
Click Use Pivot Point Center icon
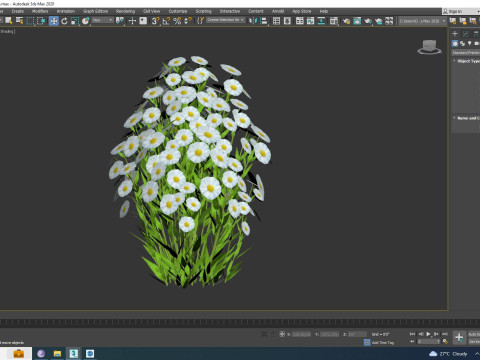pyautogui.click(x=120, y=21)
